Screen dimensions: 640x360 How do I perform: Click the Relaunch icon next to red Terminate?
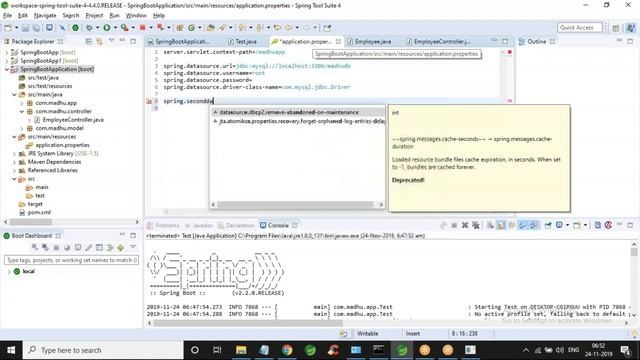160,28
